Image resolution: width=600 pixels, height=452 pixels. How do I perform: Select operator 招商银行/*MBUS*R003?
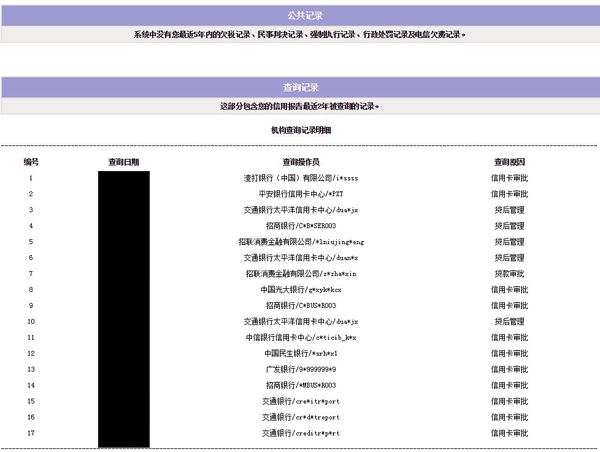point(301,385)
